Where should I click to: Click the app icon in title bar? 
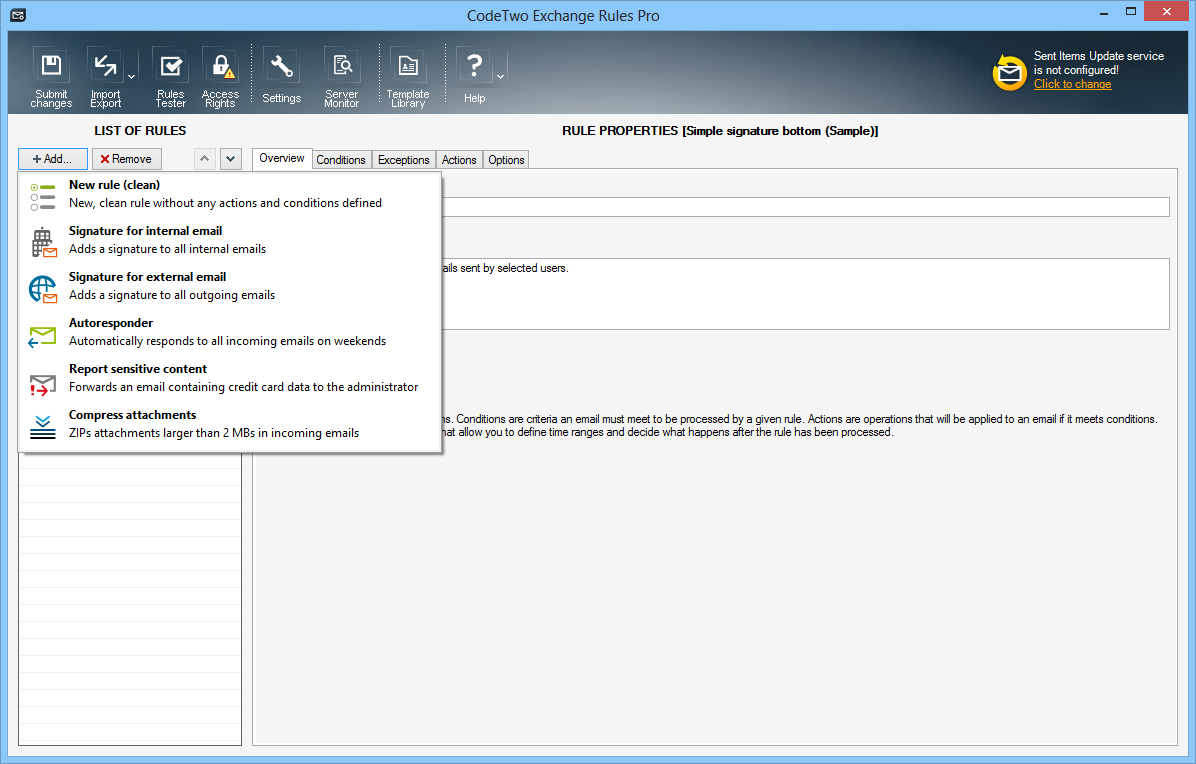pos(18,15)
